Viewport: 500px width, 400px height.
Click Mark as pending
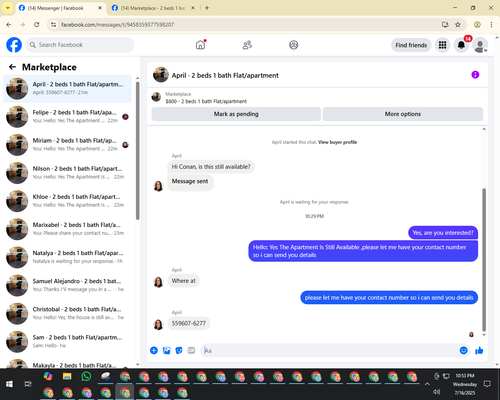(236, 114)
